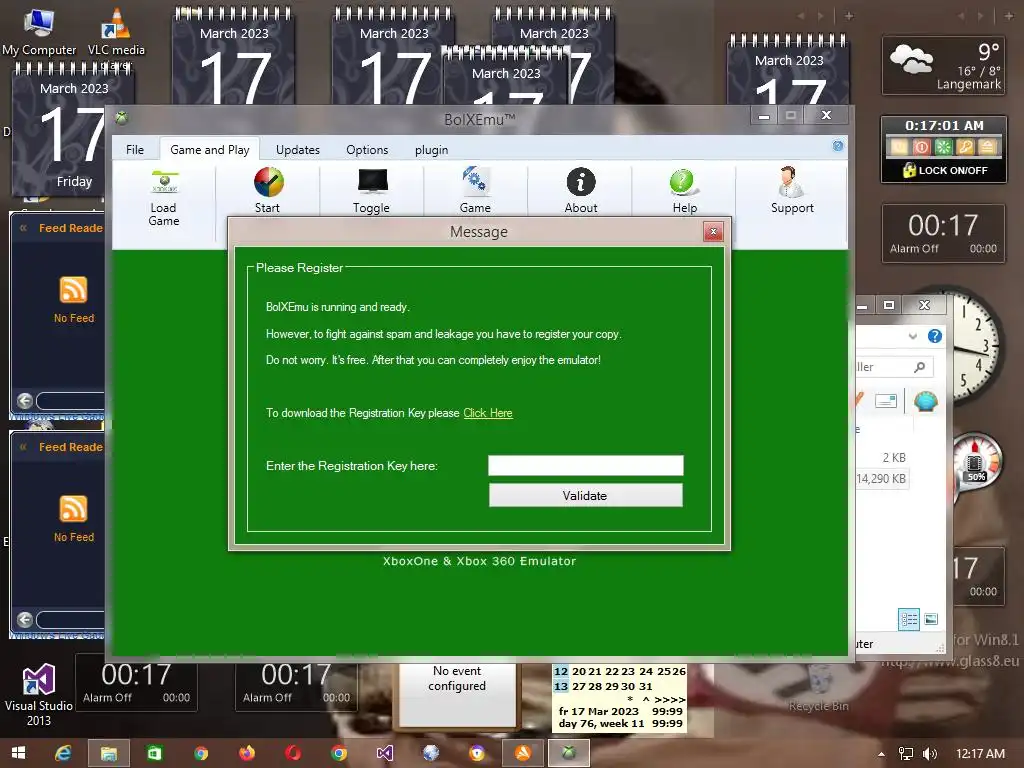Open File Explorer from taskbar

[x=108, y=753]
